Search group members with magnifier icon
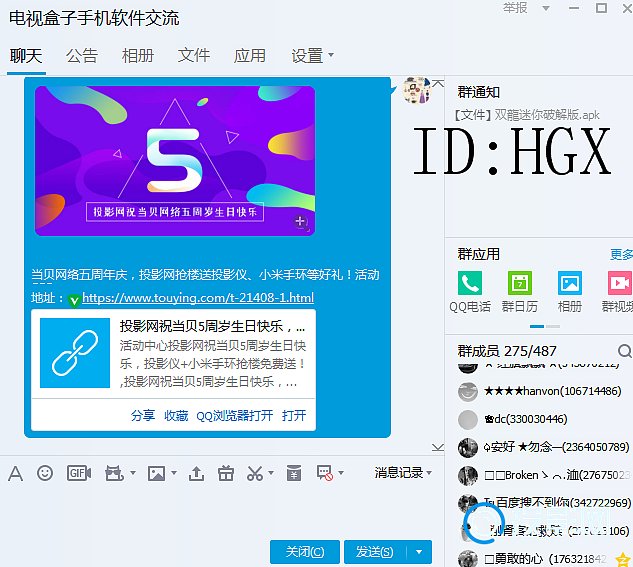 coord(624,351)
